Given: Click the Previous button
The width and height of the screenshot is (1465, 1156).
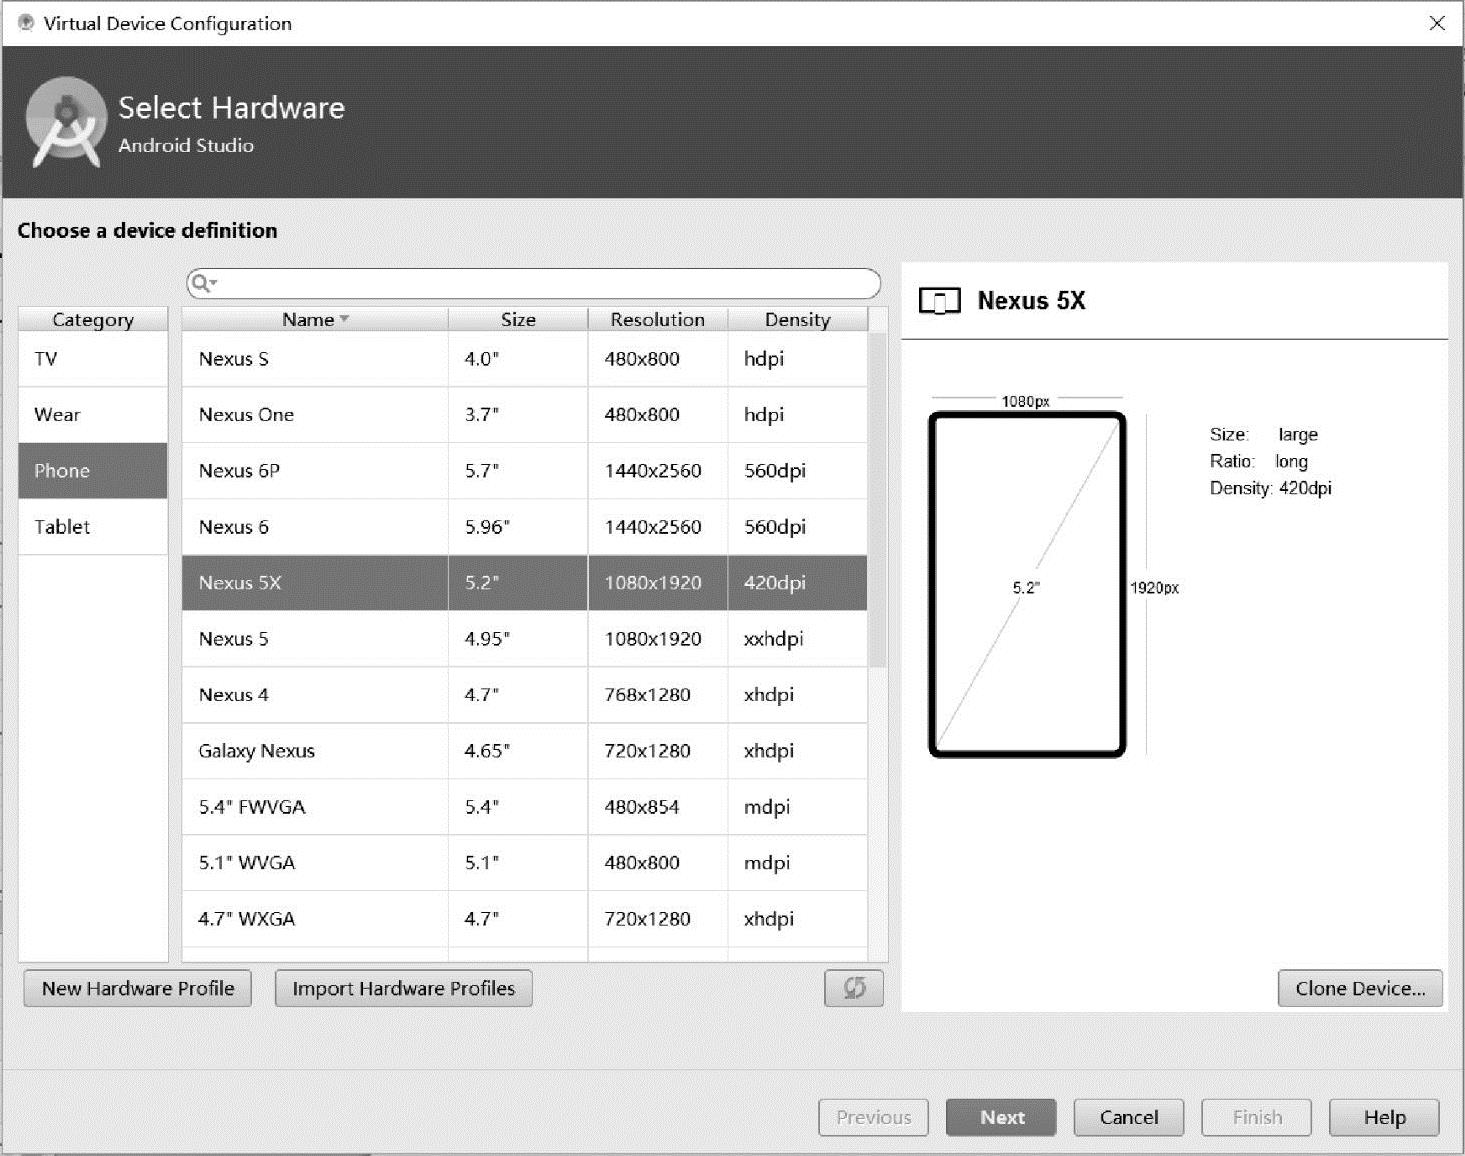Looking at the screenshot, I should click(x=874, y=1117).
